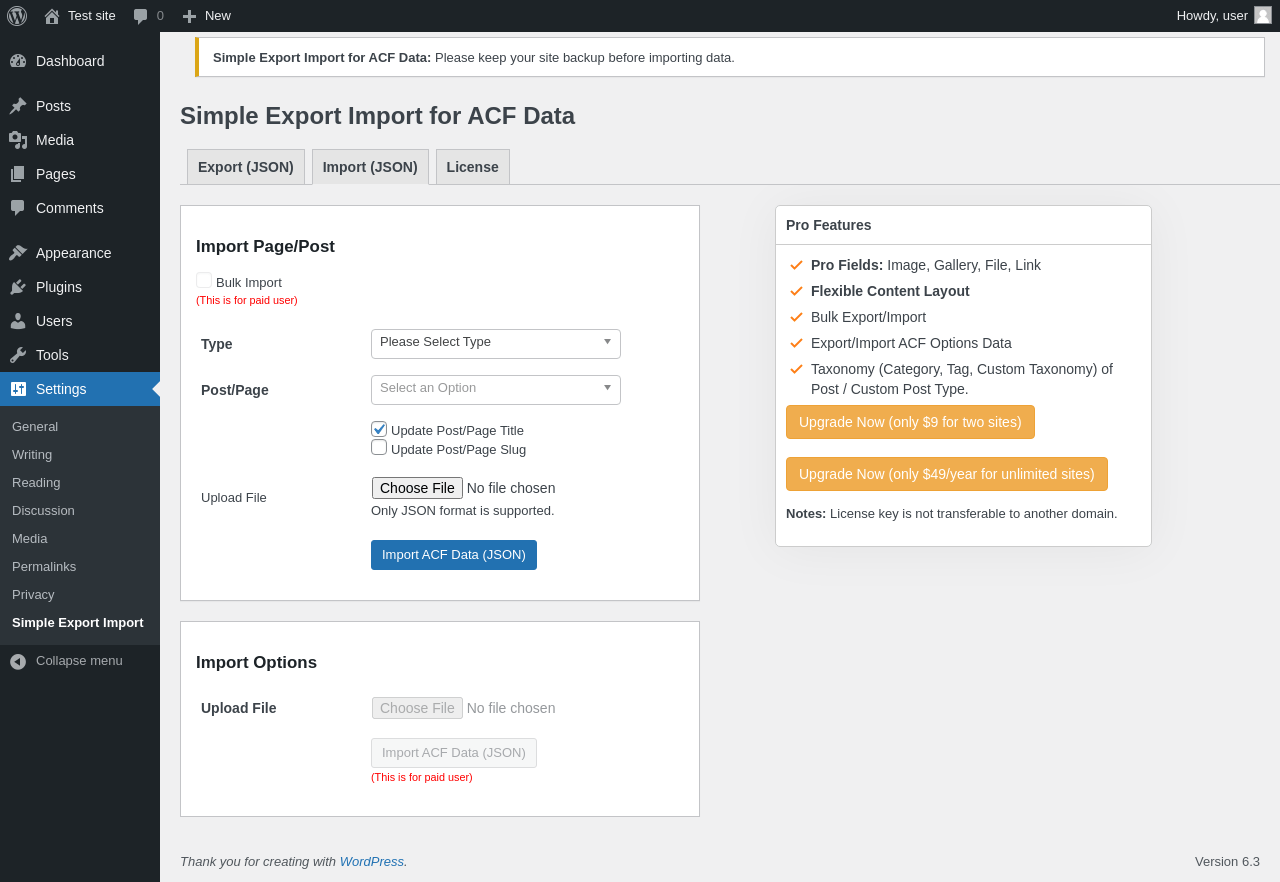Check Update Post/Page Slug
Viewport: 1280px width, 882px height.
click(x=379, y=448)
